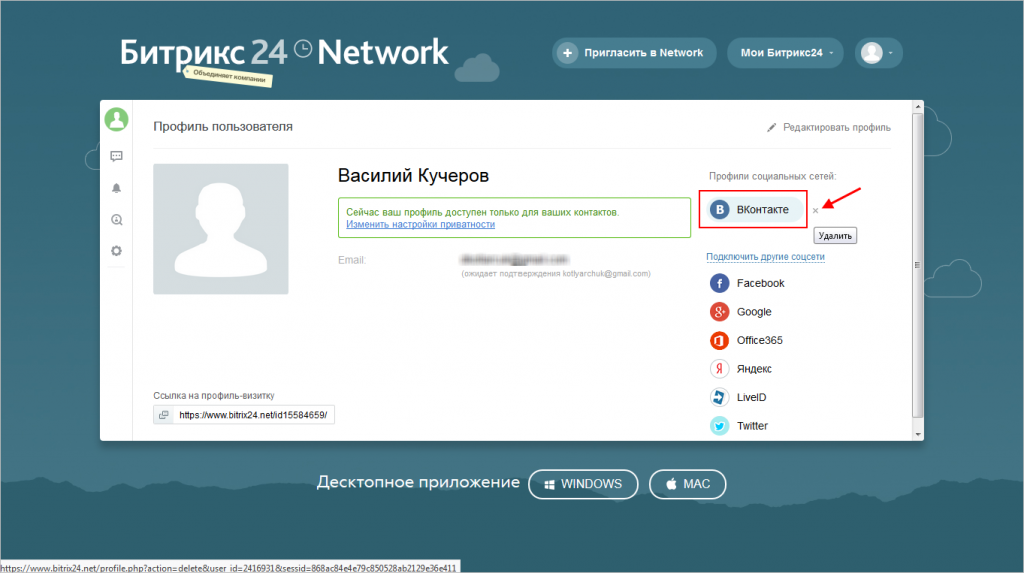Click the copy icon beside profile link
This screenshot has width=1024, height=573.
[x=163, y=415]
